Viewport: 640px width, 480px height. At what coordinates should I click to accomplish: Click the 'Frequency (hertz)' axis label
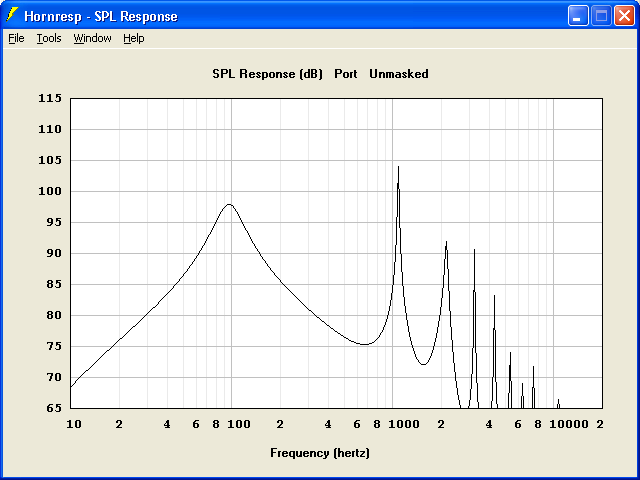pos(320,453)
